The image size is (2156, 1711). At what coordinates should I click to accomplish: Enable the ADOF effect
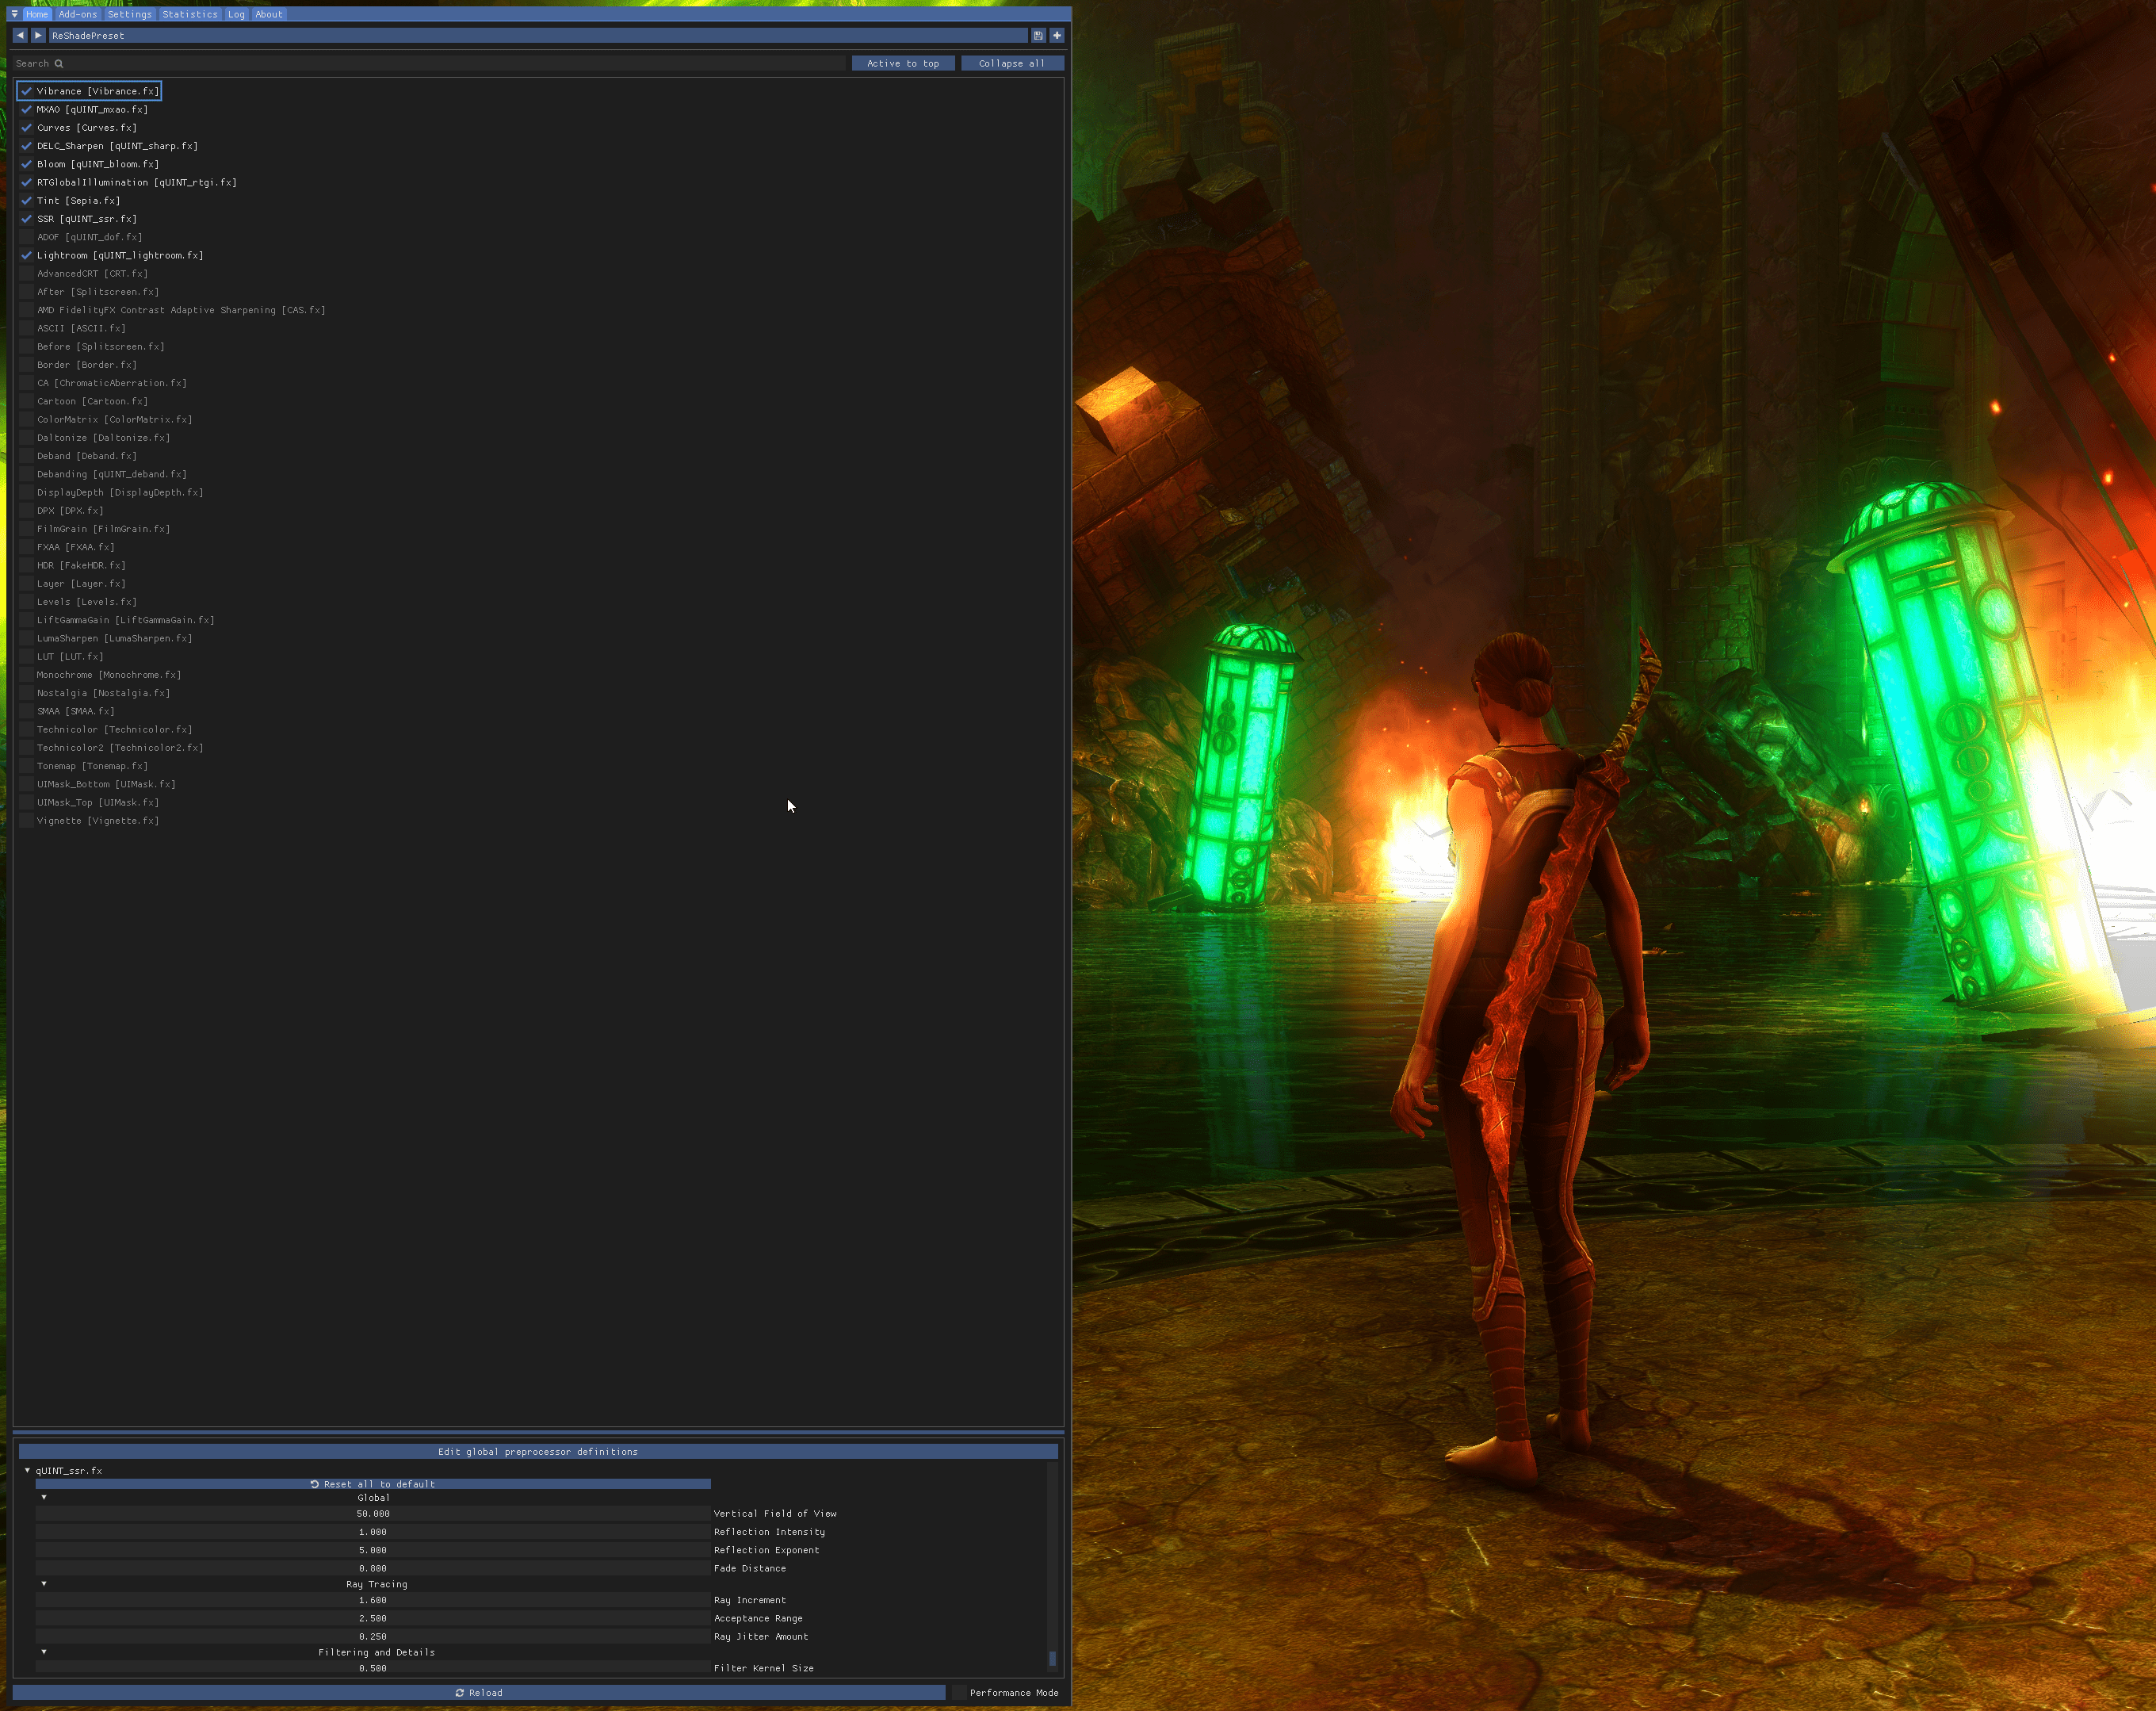coord(26,236)
